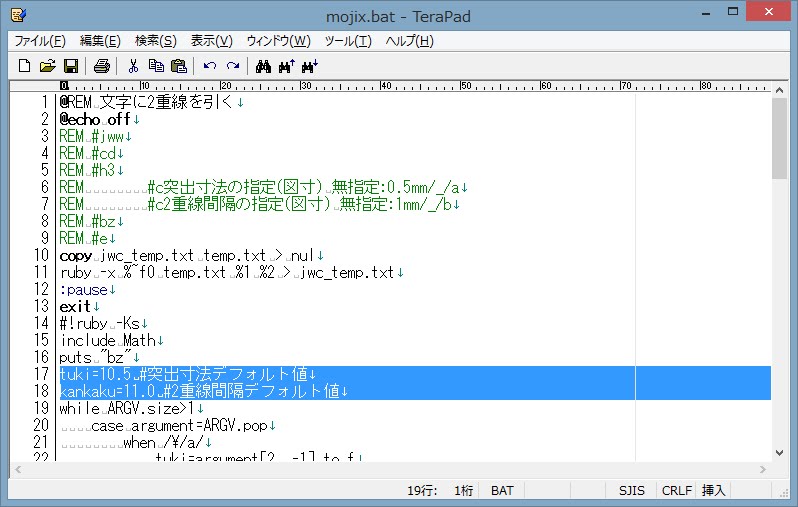Click the TeraPad application icon in the title bar
Viewport: 798px width, 507px height.
tap(18, 15)
